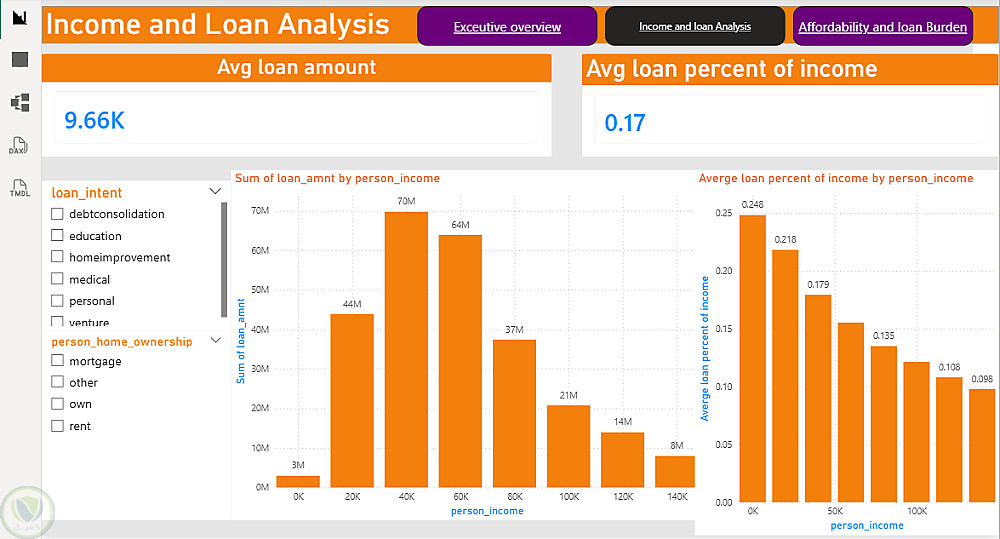Viewport: 1000px width, 539px height.
Task: Switch to Table view icon
Action: point(20,59)
